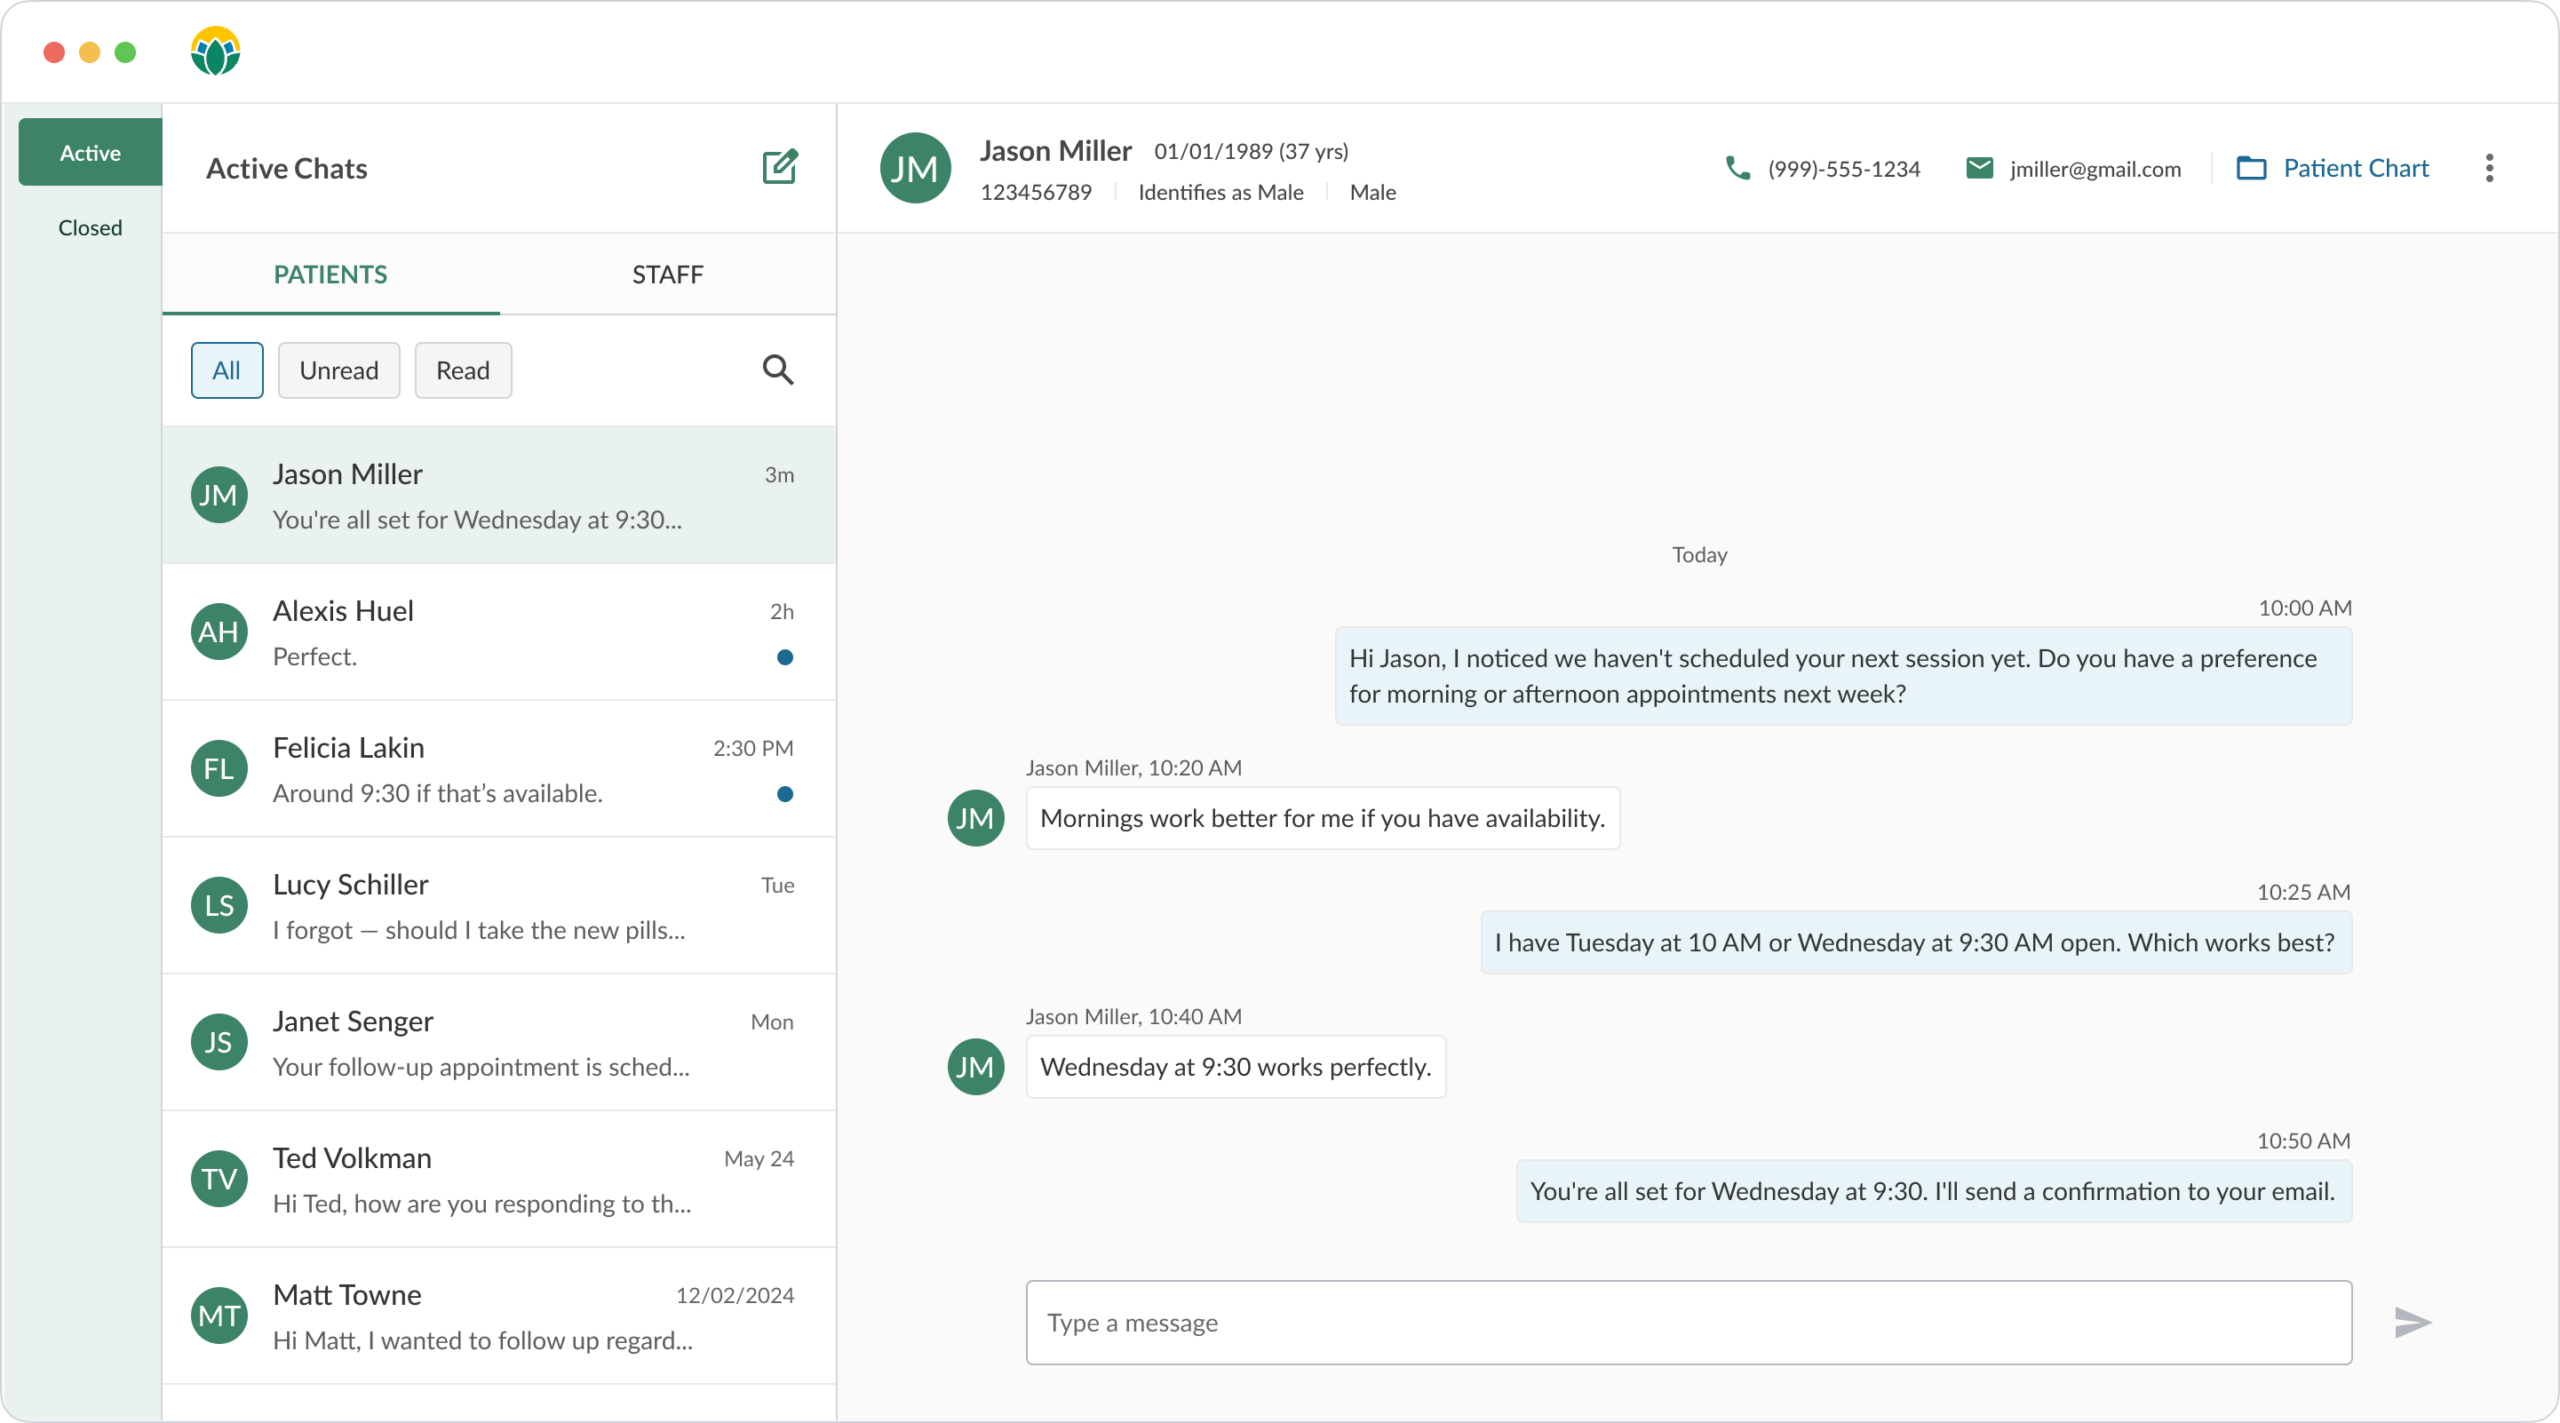Click the email envelope icon
Image resolution: width=2560 pixels, height=1423 pixels.
click(x=1979, y=168)
